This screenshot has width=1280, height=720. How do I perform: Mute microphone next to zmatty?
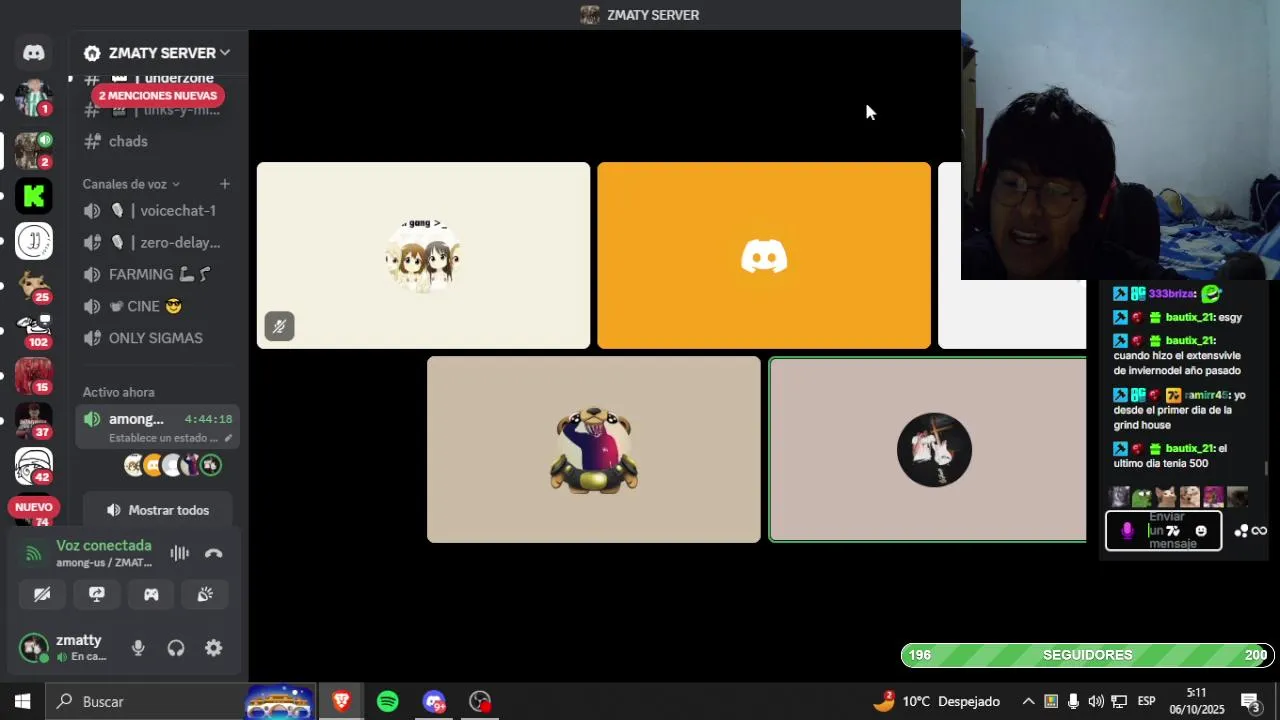pyautogui.click(x=138, y=648)
